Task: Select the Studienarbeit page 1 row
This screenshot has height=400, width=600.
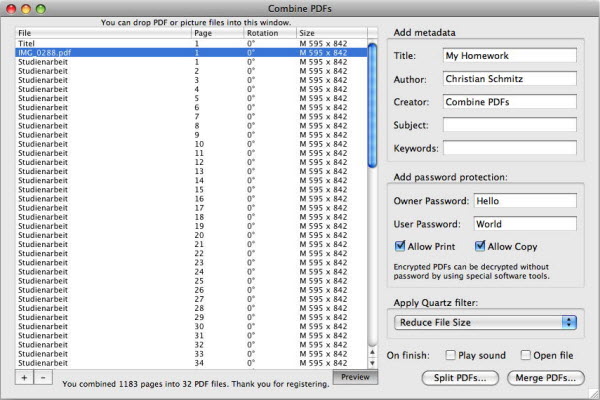Action: [x=191, y=62]
